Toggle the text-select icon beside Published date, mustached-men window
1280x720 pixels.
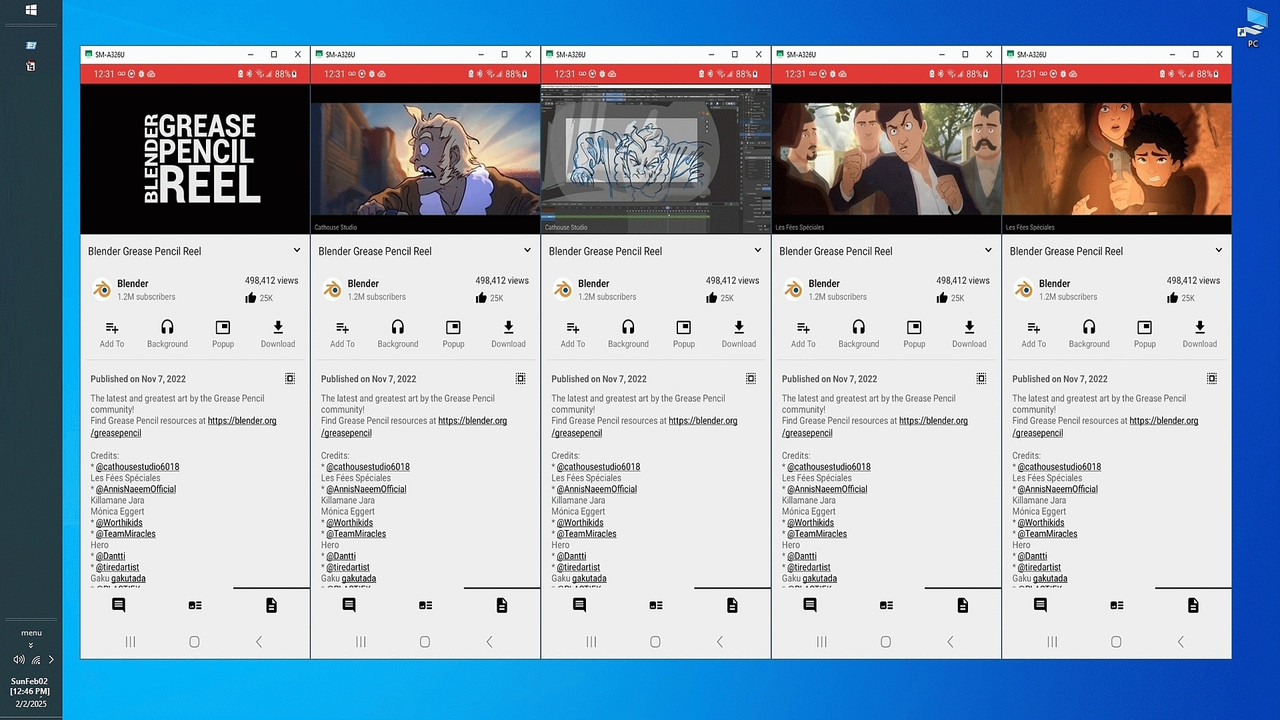pos(981,378)
